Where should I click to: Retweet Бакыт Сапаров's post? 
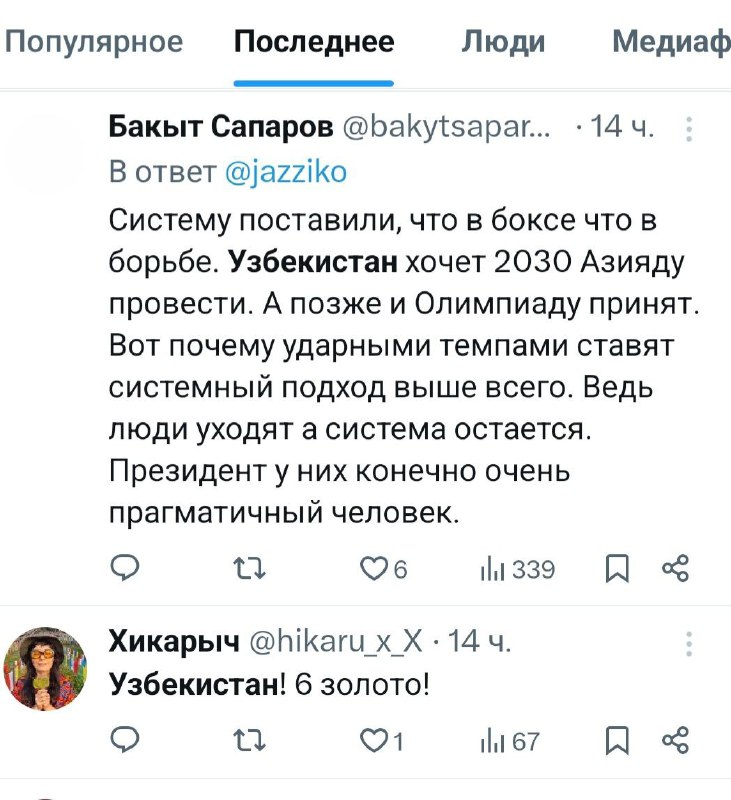(249, 569)
